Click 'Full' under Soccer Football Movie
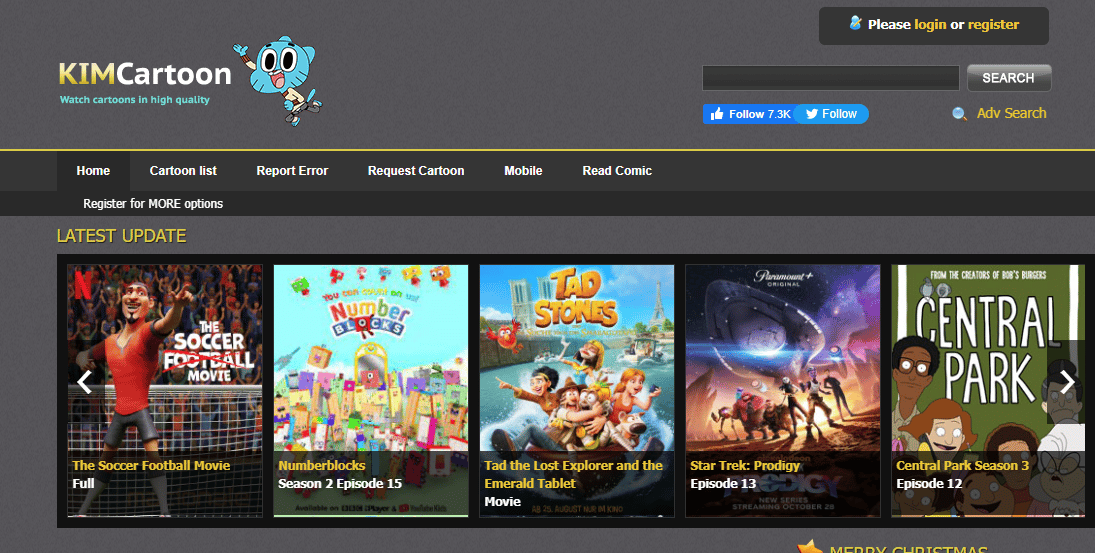The height and width of the screenshot is (553, 1095). click(x=83, y=484)
